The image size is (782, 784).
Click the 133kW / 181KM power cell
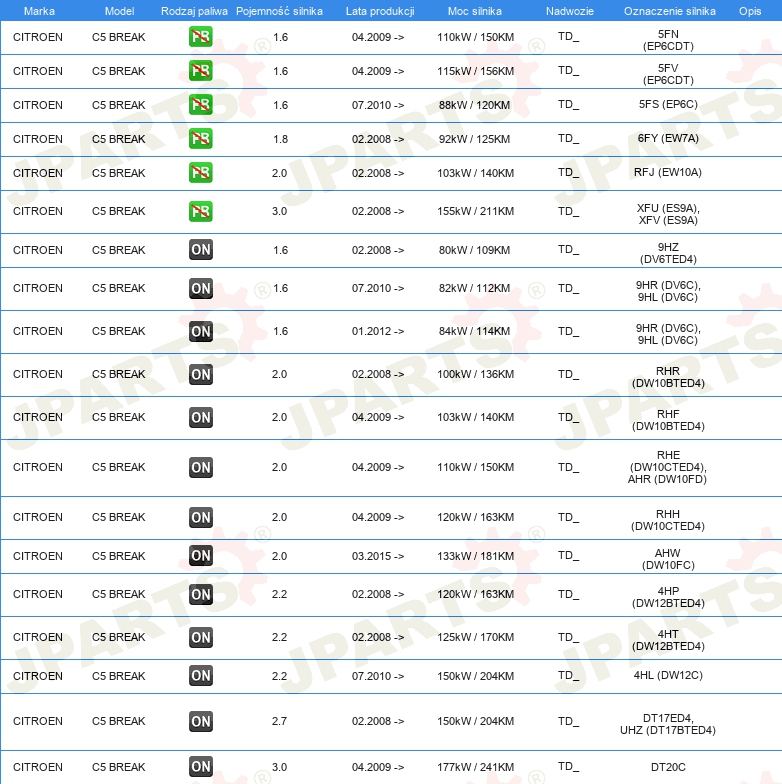click(x=476, y=556)
